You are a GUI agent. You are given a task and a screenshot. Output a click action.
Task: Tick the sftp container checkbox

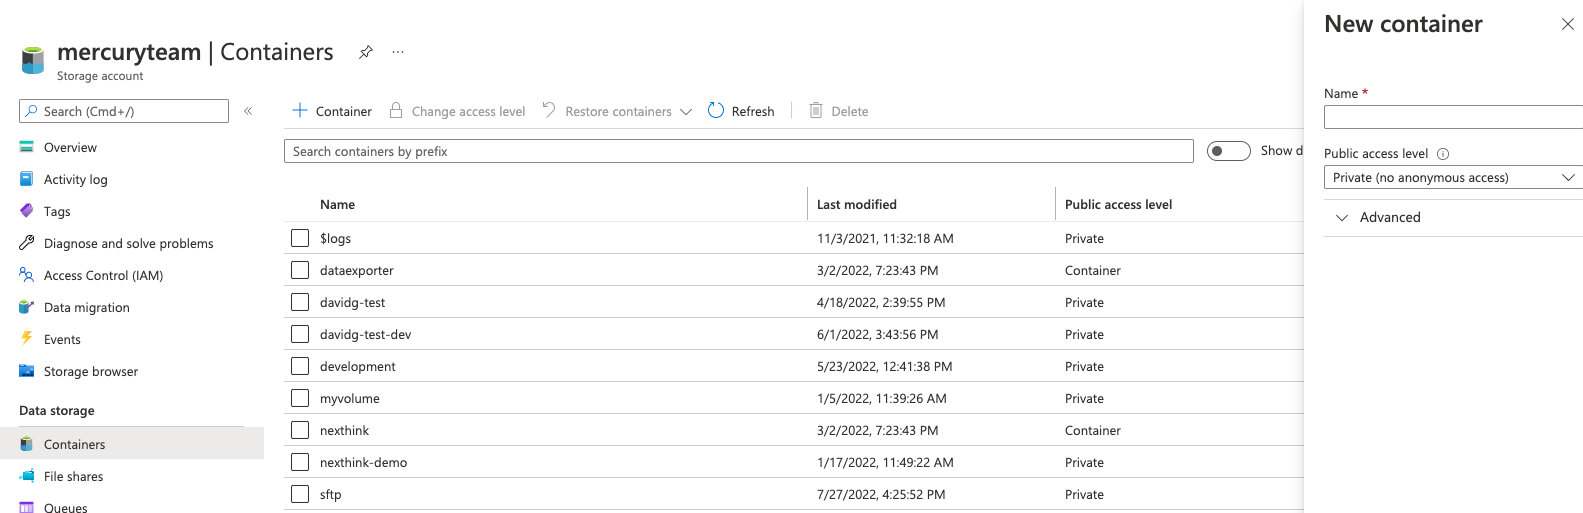click(x=300, y=494)
